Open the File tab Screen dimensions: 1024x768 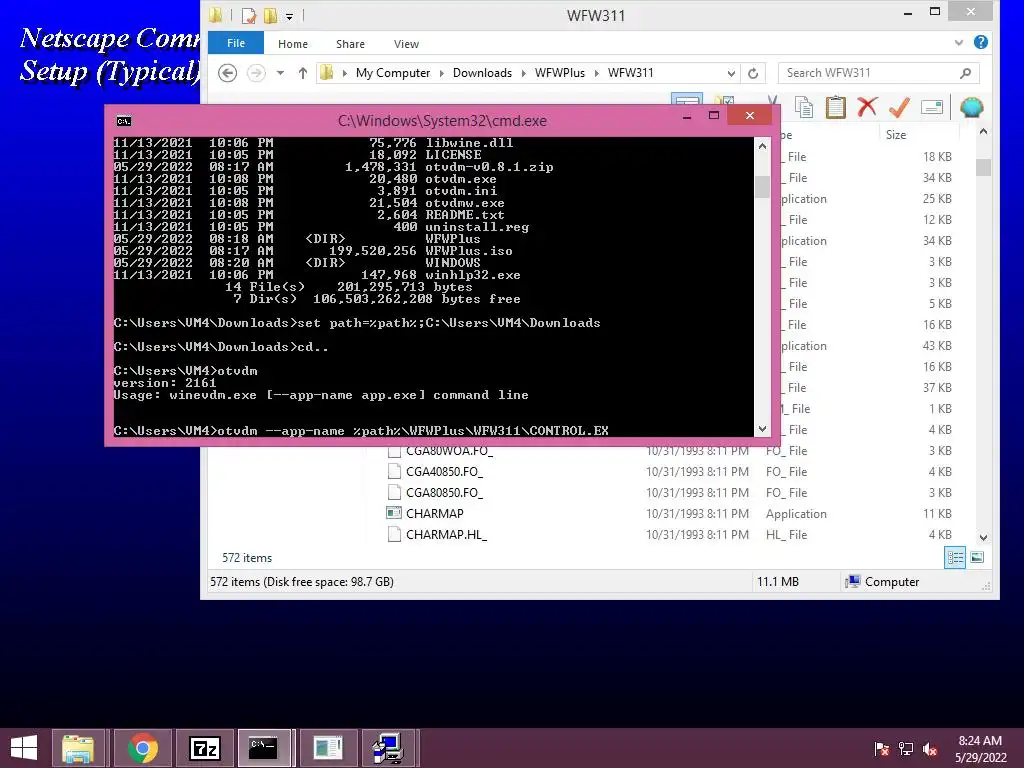pos(236,43)
